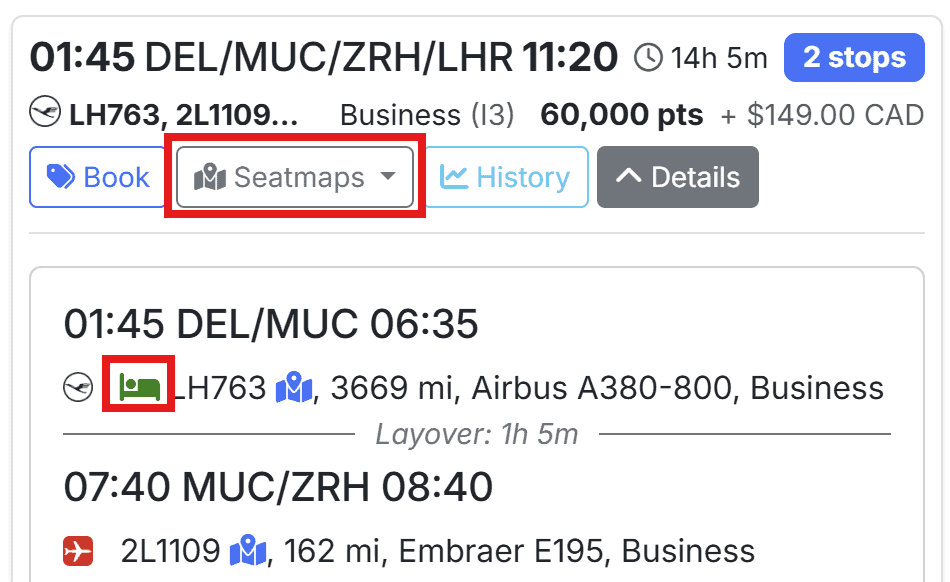Click the blue map icon beside 2L1109

pos(248,550)
